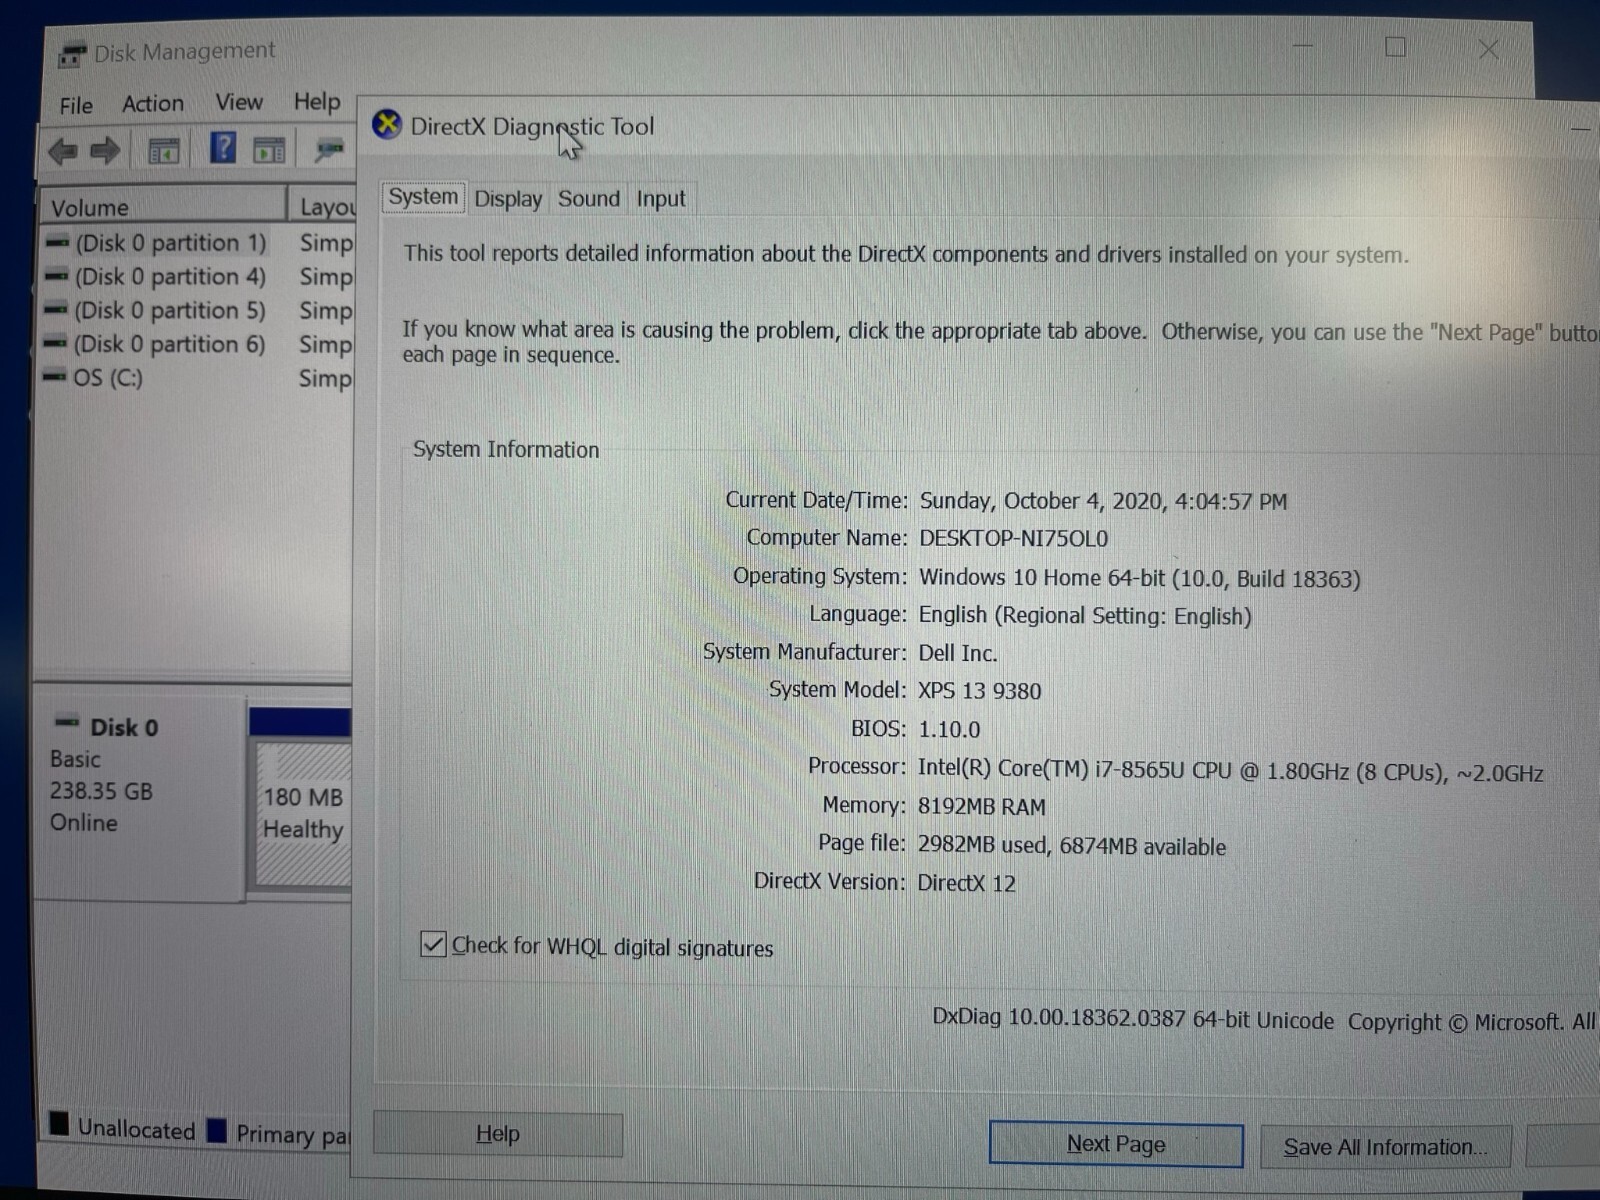Viewport: 1600px width, 1200px height.
Task: Click the Disk Management window title icon
Action: coord(70,55)
